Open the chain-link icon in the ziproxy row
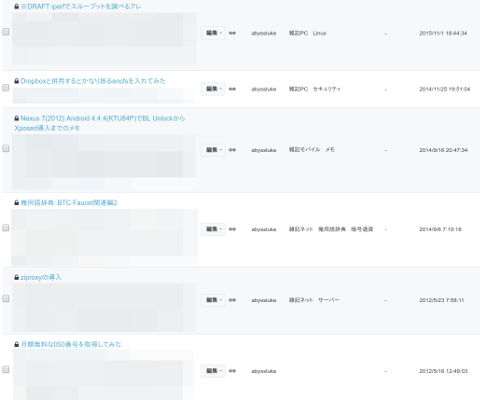480x400 pixels. point(232,300)
